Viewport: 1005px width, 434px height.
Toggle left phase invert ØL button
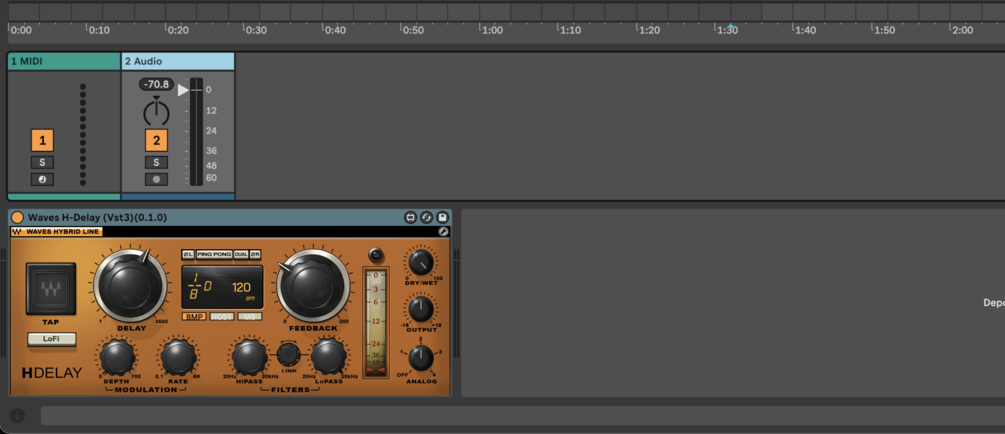pos(188,255)
